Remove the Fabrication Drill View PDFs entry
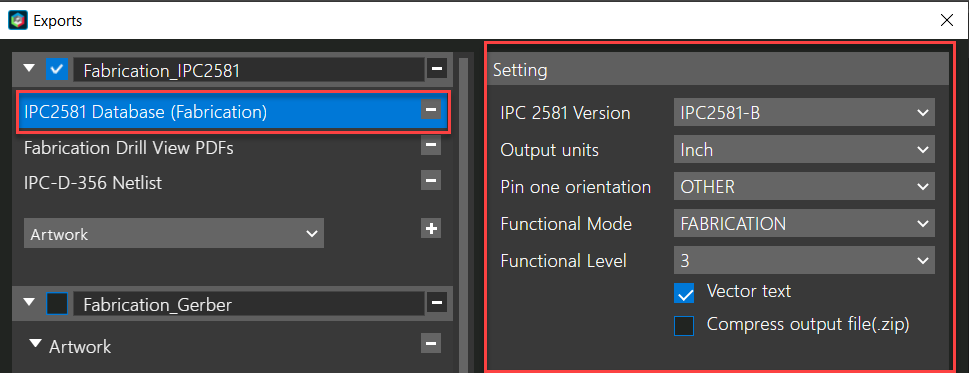969x373 pixels. [x=430, y=146]
